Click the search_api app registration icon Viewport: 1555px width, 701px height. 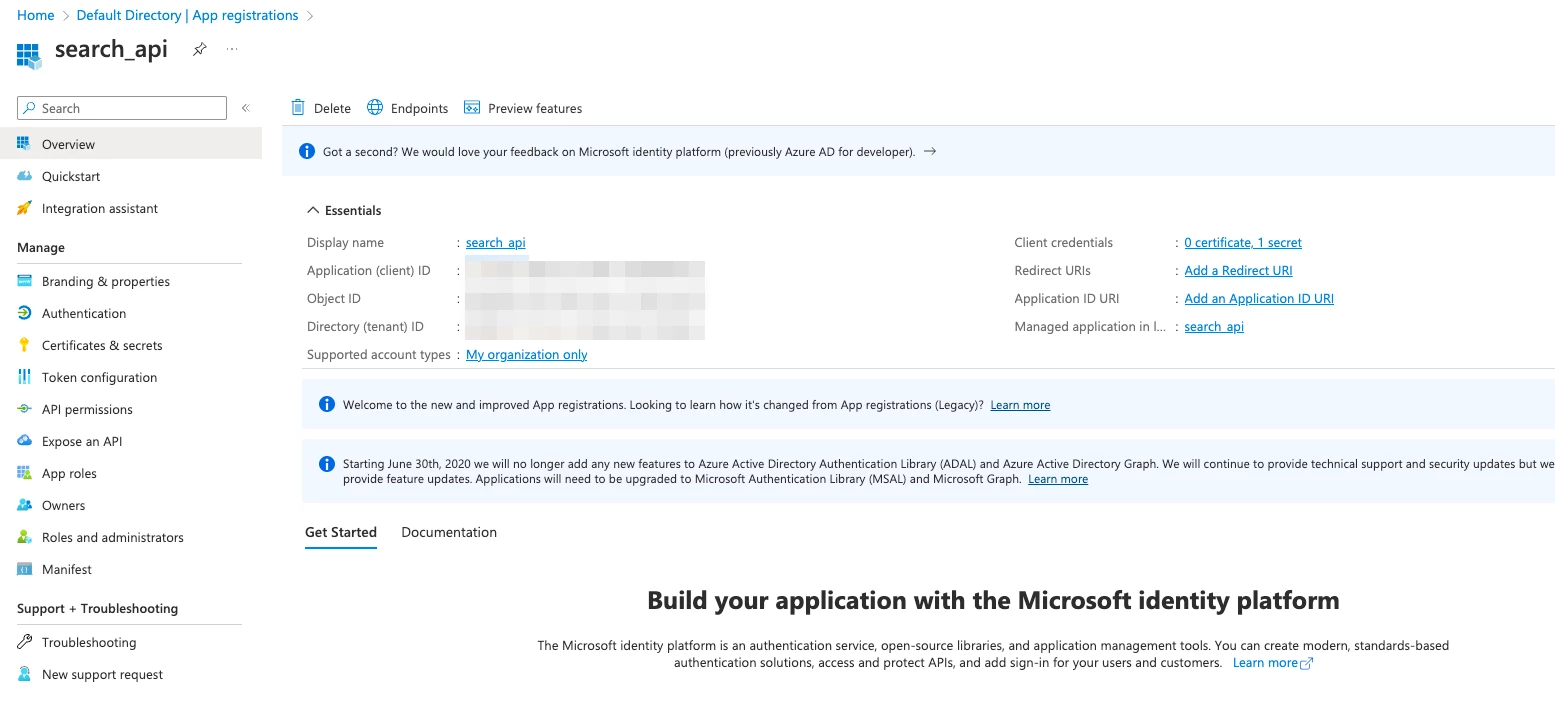(28, 54)
